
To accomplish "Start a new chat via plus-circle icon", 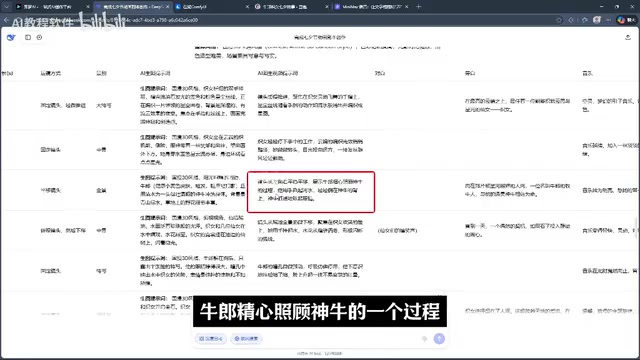I will click(39, 37).
